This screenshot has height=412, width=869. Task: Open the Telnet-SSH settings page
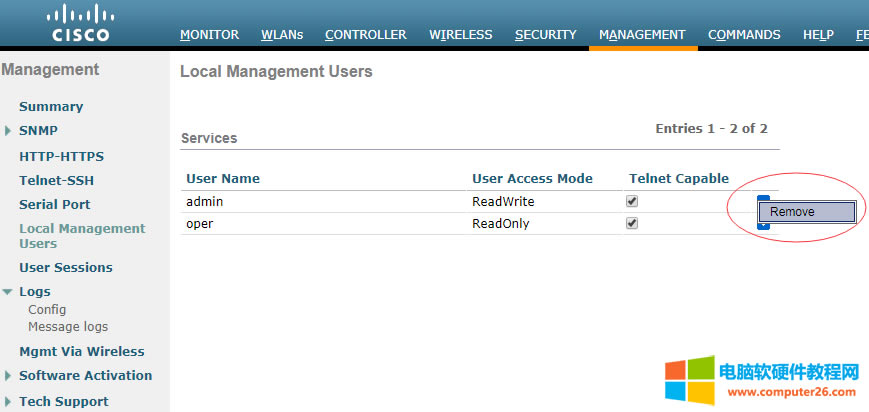(x=56, y=181)
